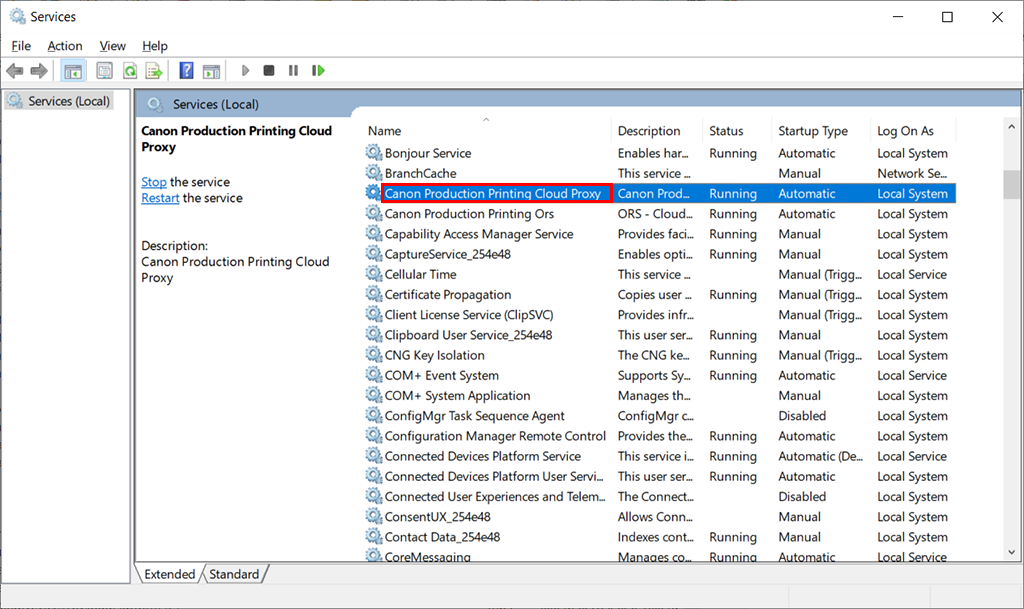Click the Properties toolbar icon
1024x609 pixels.
click(104, 71)
